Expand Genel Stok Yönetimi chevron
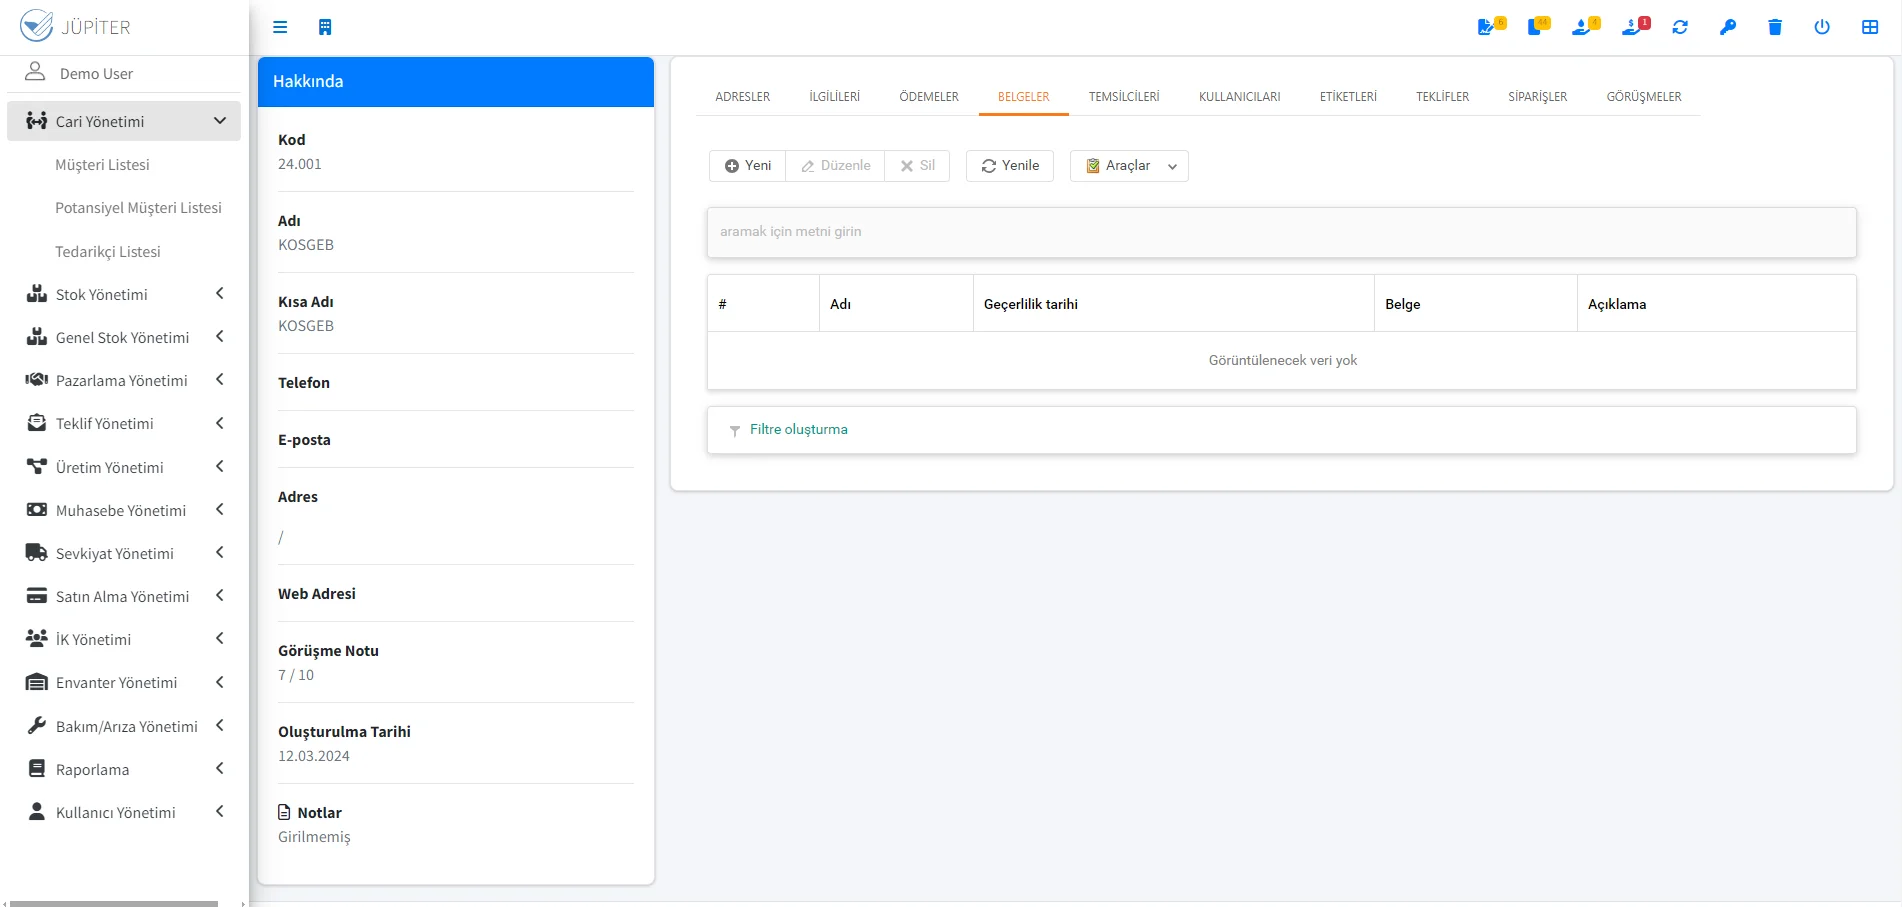The width and height of the screenshot is (1902, 907). click(x=220, y=337)
